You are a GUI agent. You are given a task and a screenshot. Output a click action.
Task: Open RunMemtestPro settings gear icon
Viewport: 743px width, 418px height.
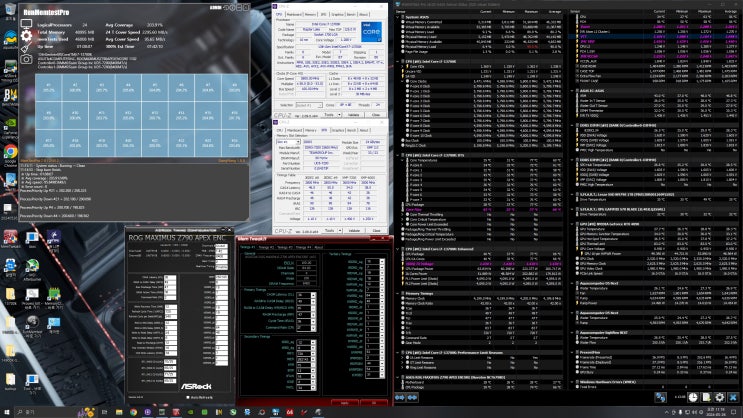pyautogui.click(x=26, y=36)
